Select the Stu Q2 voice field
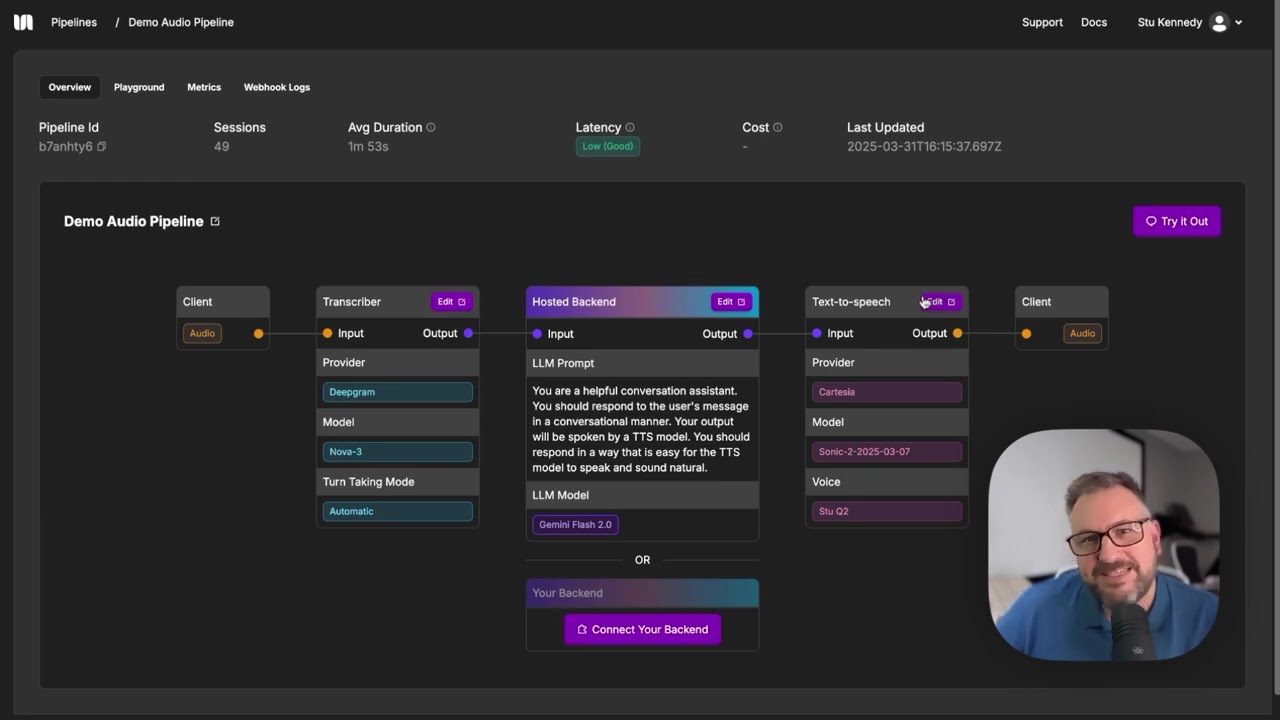This screenshot has width=1280, height=720. click(x=887, y=511)
